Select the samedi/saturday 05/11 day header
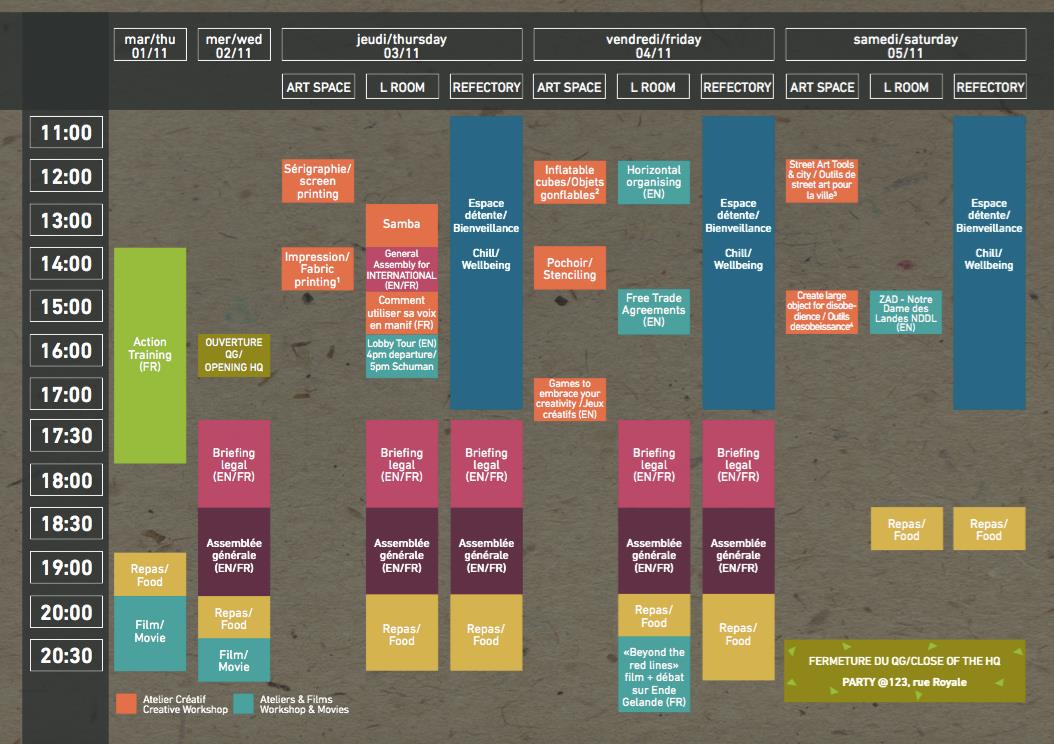This screenshot has height=744, width=1054. (905, 46)
